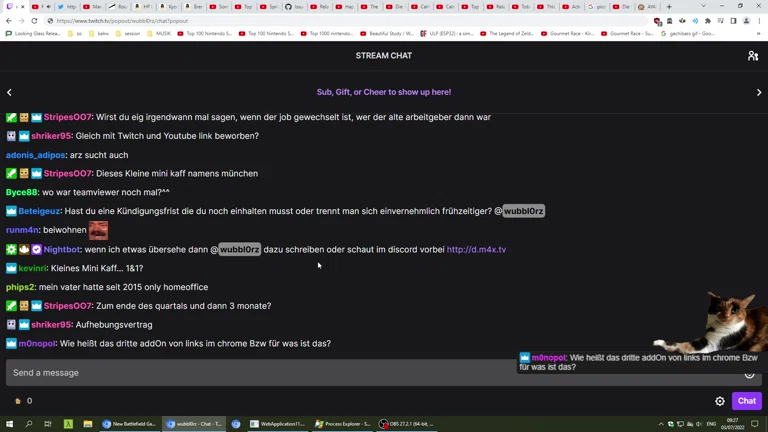
Task: Switch to OBS 27.2.1 in taskbar
Action: point(407,424)
